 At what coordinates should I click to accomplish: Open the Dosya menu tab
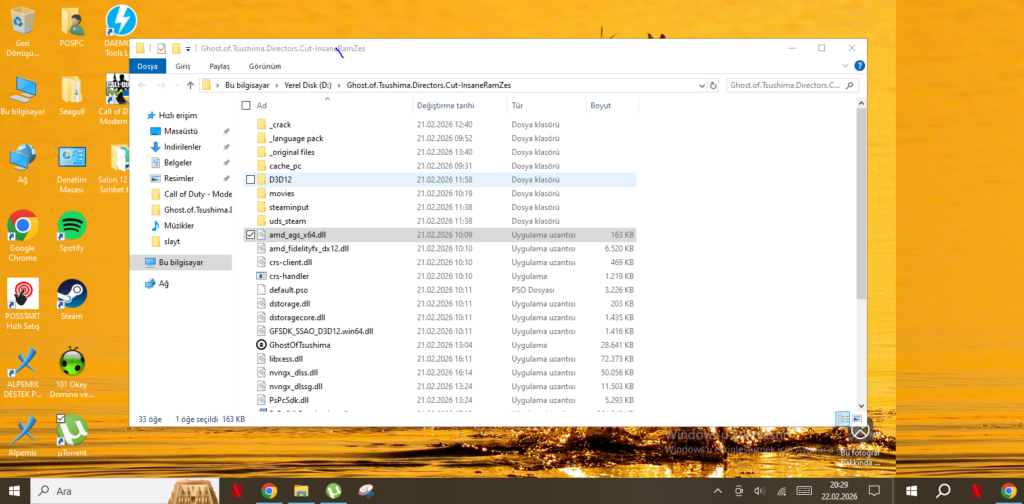pyautogui.click(x=148, y=66)
